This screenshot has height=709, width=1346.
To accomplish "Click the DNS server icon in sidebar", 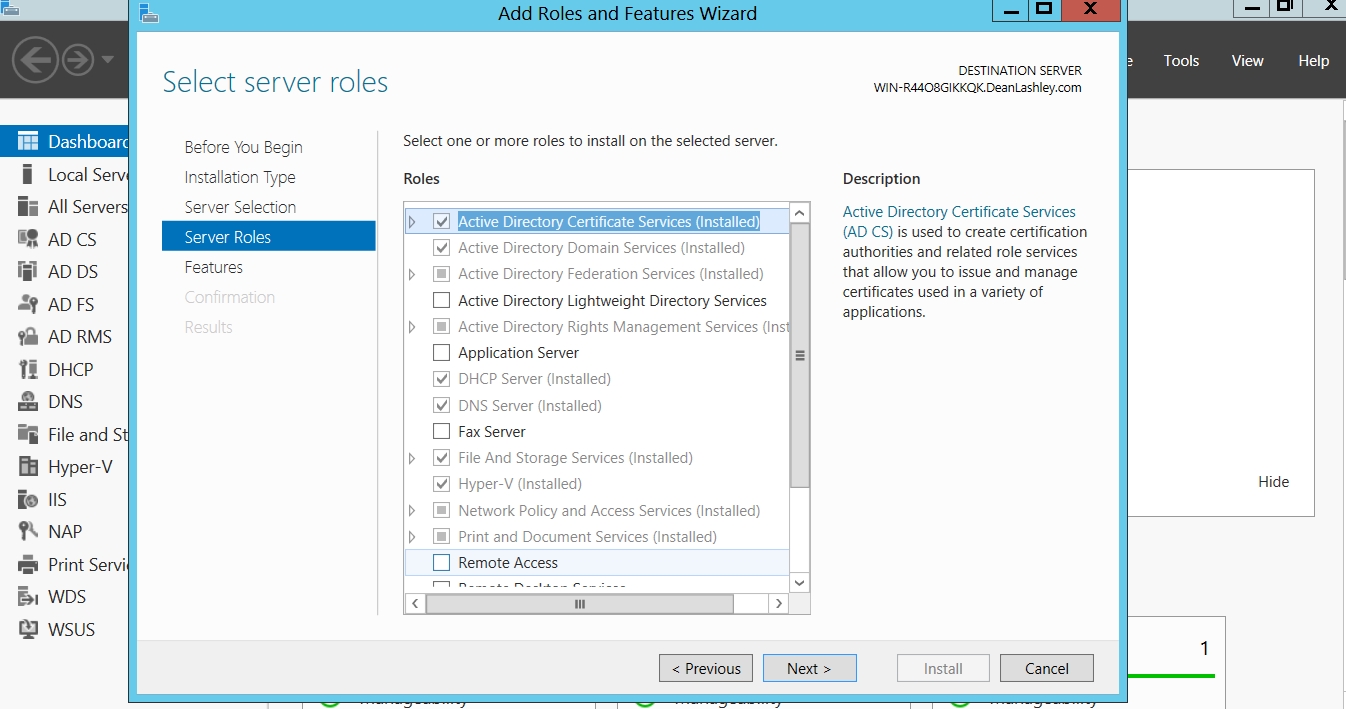I will (28, 402).
